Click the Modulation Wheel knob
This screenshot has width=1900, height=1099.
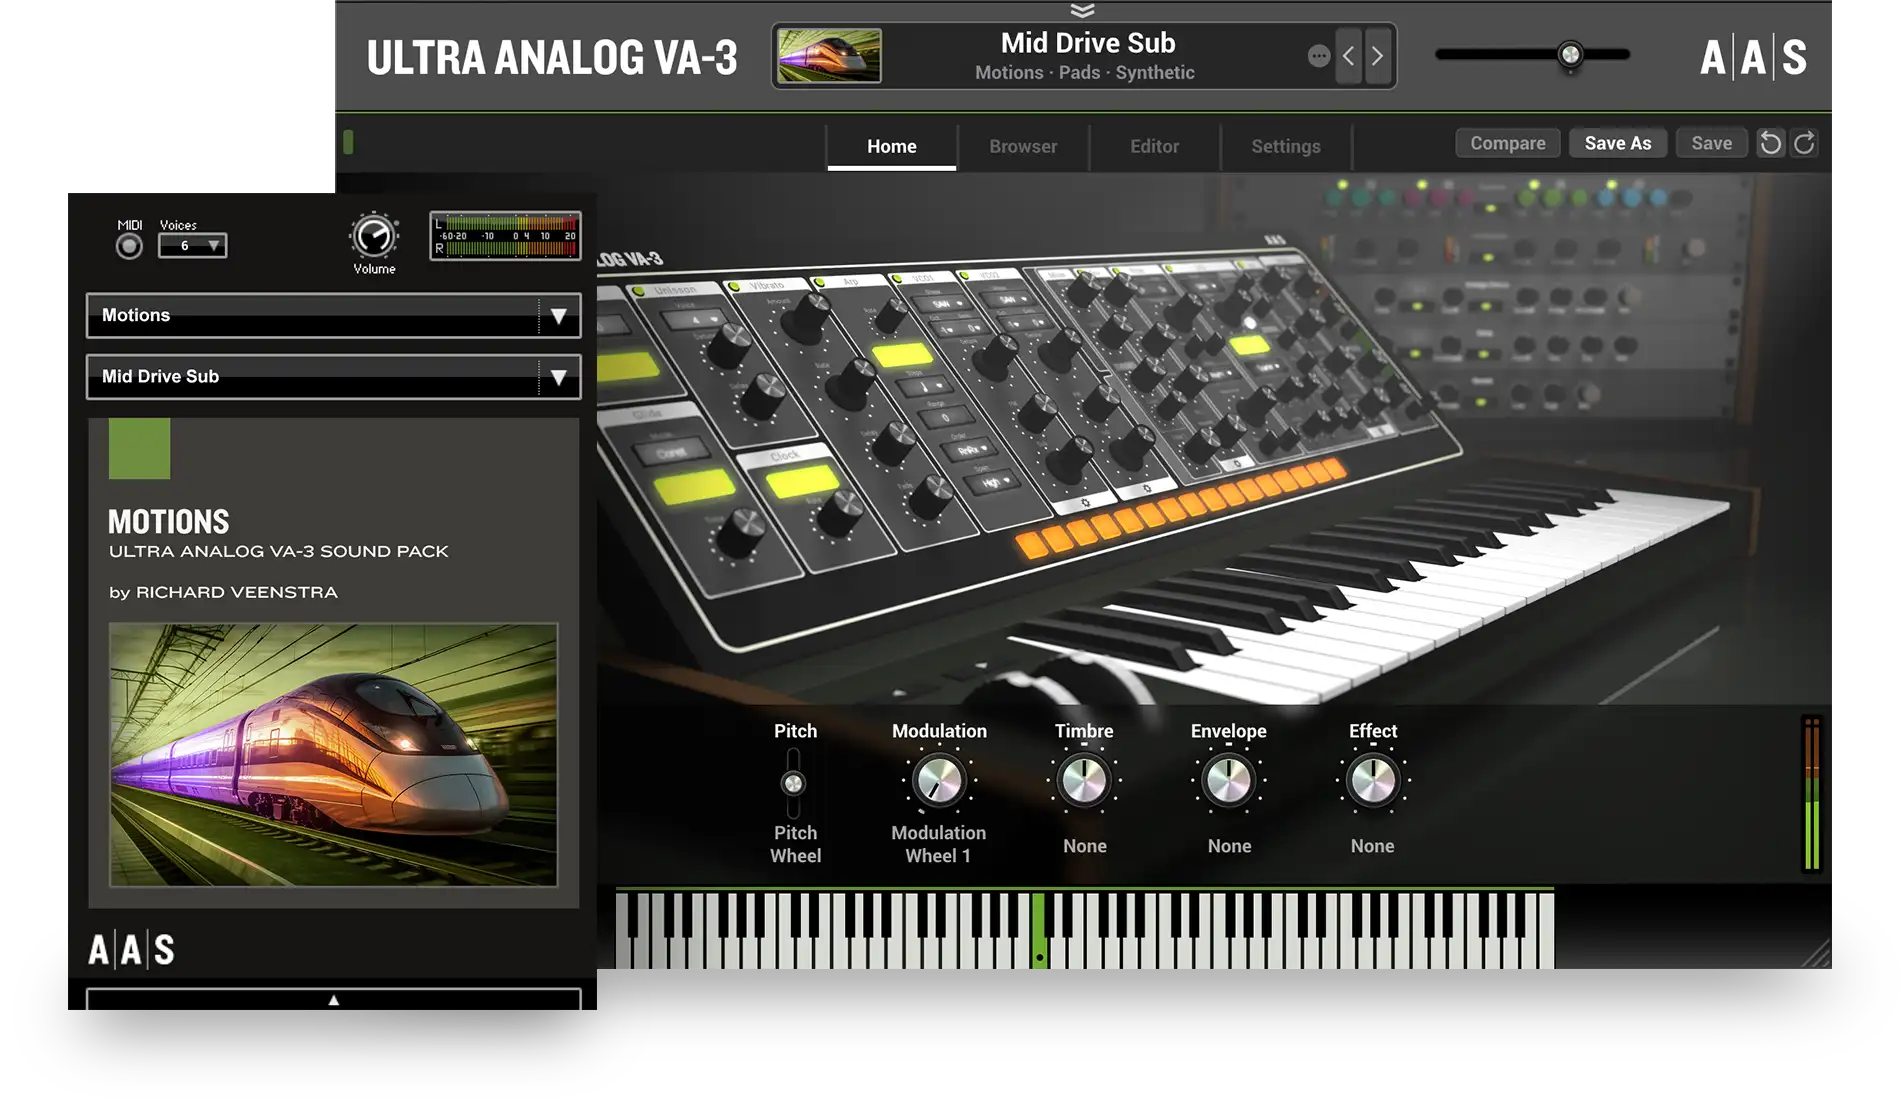939,780
